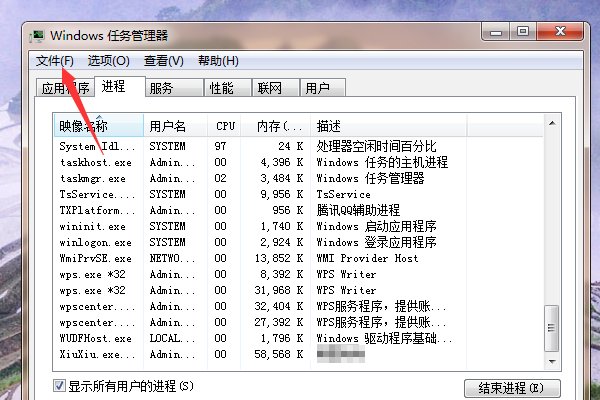
Task: Click the scrollbar down arrow
Action: (552, 361)
